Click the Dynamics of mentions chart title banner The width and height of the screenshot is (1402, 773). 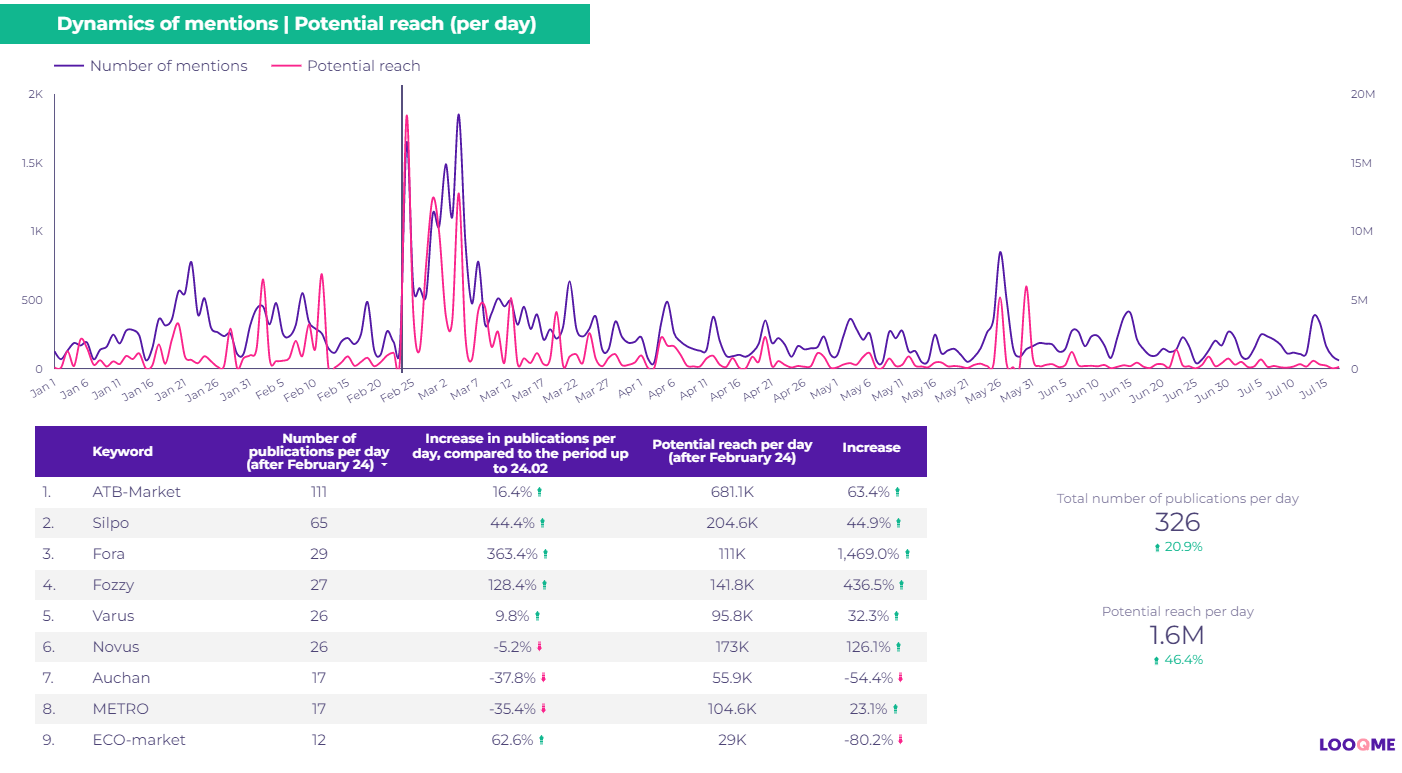[x=295, y=24]
